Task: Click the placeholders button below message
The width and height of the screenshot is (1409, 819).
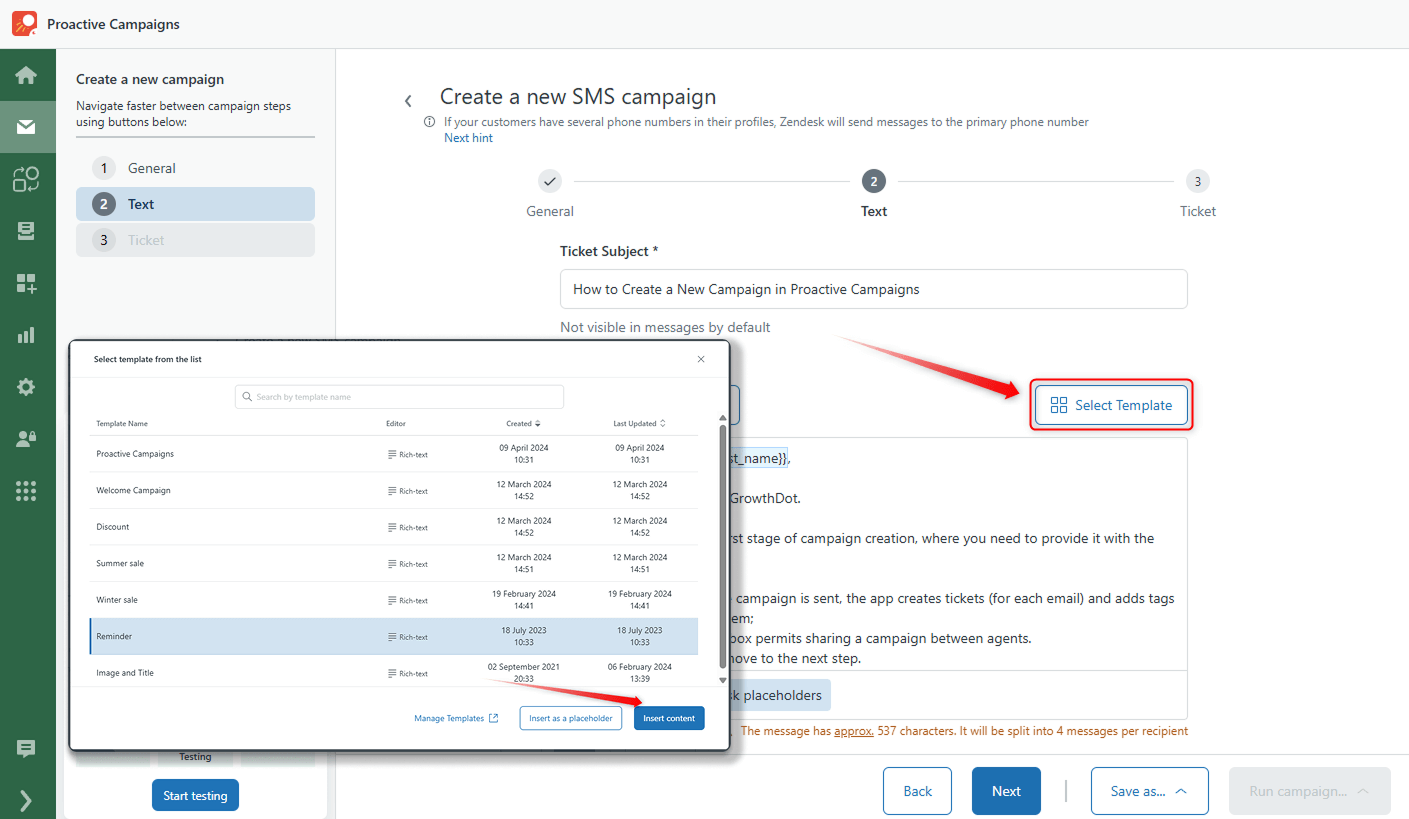Action: tap(781, 695)
